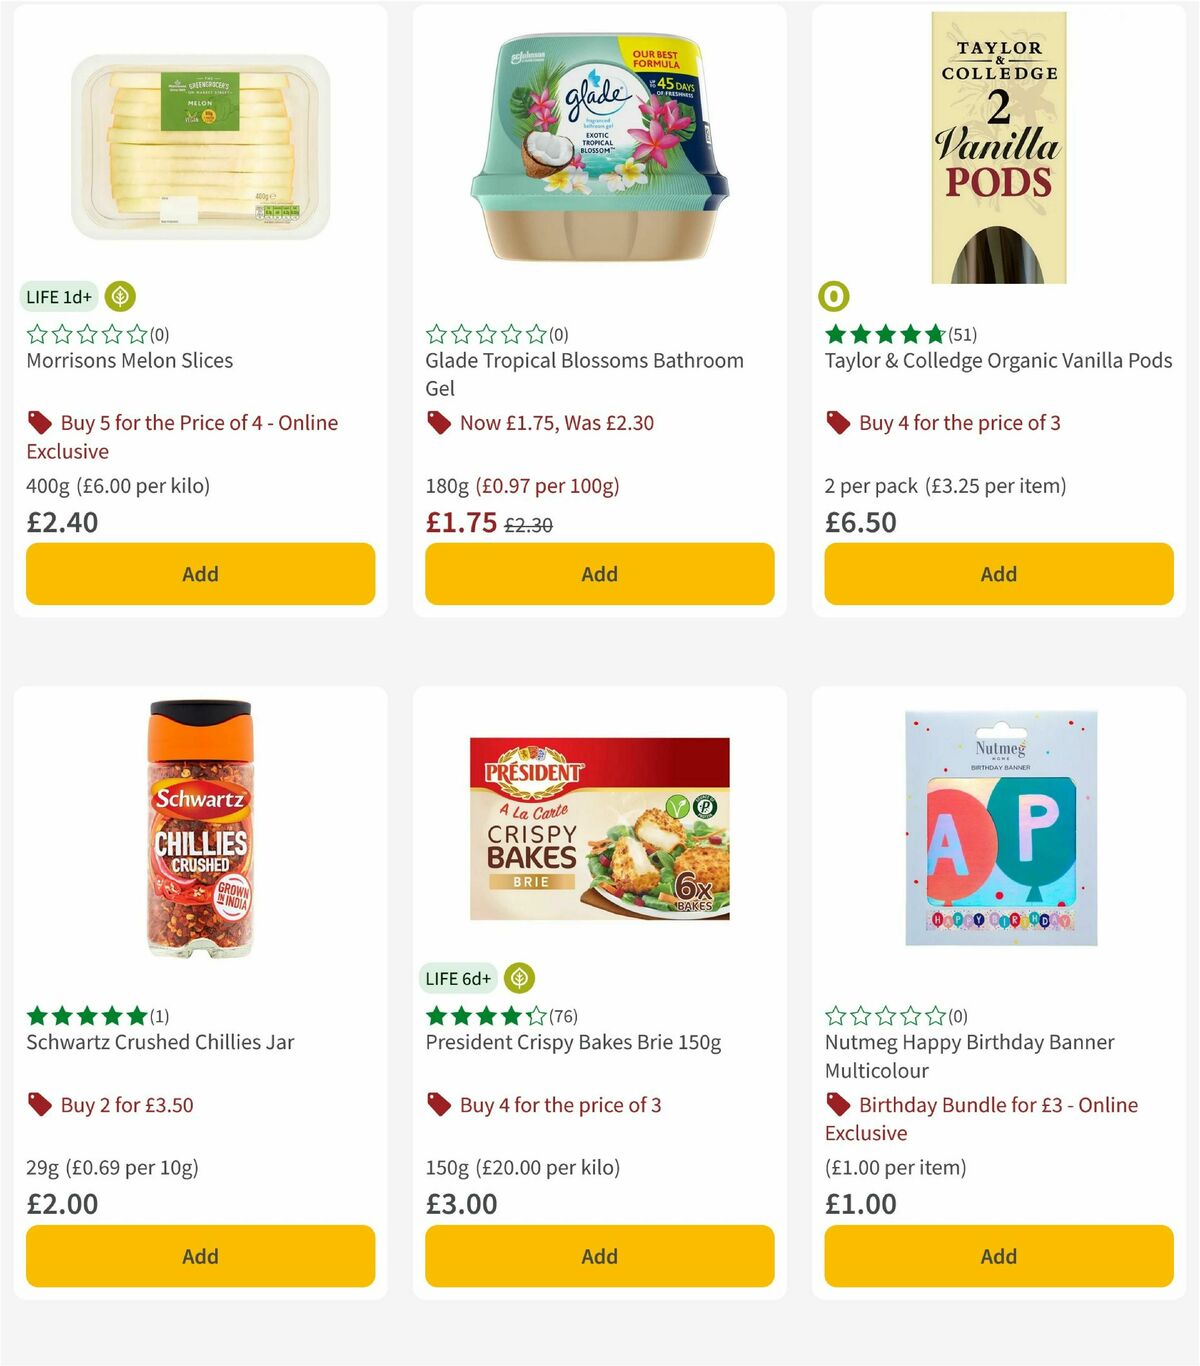Add Glade Tropical Blossoms Bathroom Gel to basket
The height and width of the screenshot is (1366, 1200).
click(x=599, y=574)
